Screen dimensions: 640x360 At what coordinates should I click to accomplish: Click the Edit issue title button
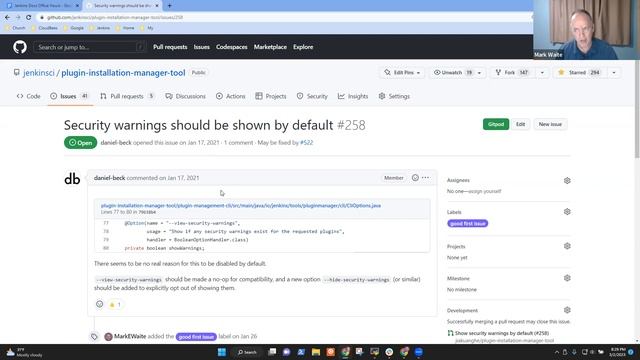[x=520, y=124]
